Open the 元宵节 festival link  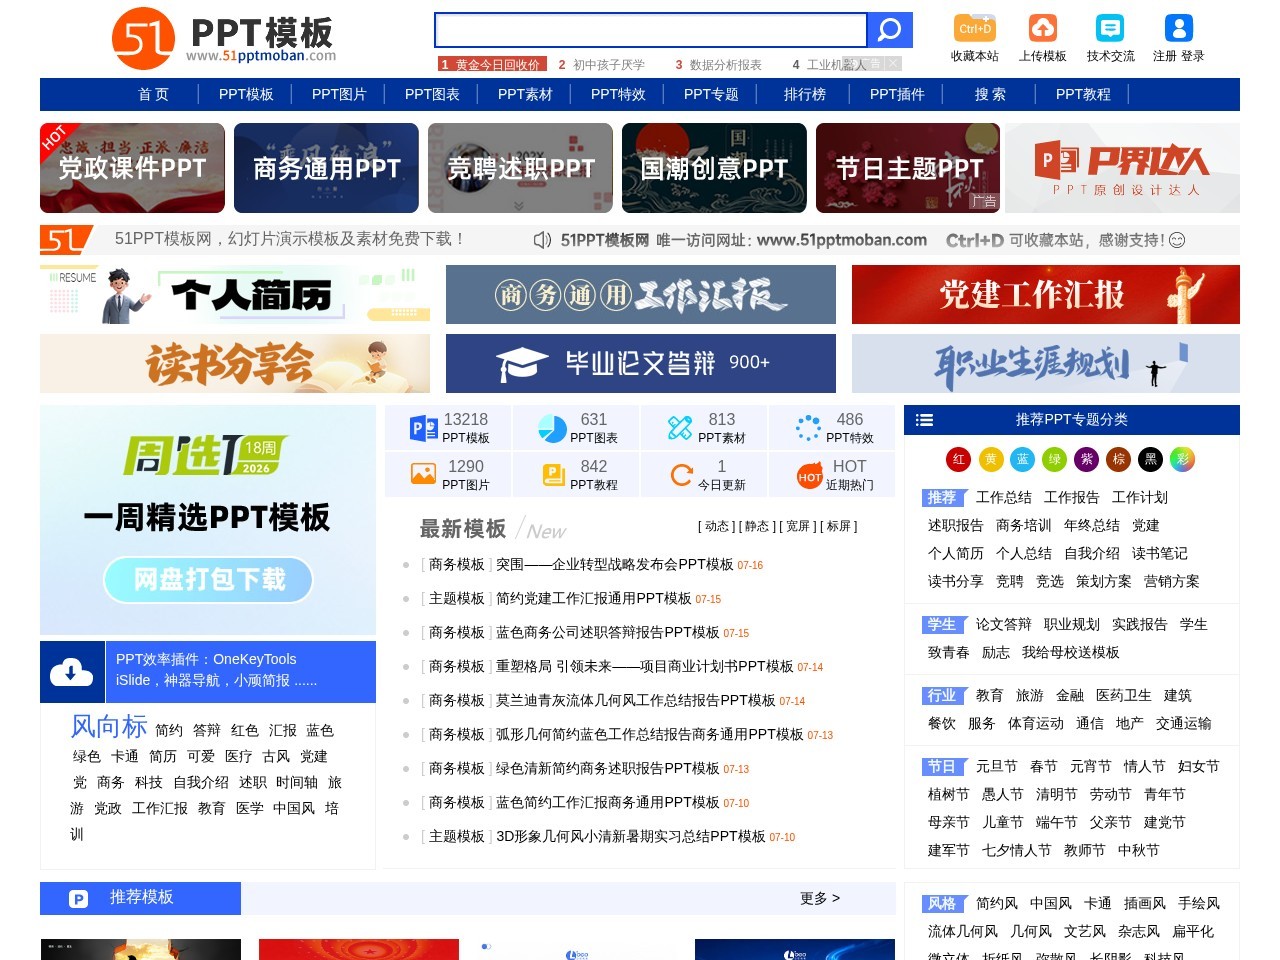pyautogui.click(x=1090, y=766)
